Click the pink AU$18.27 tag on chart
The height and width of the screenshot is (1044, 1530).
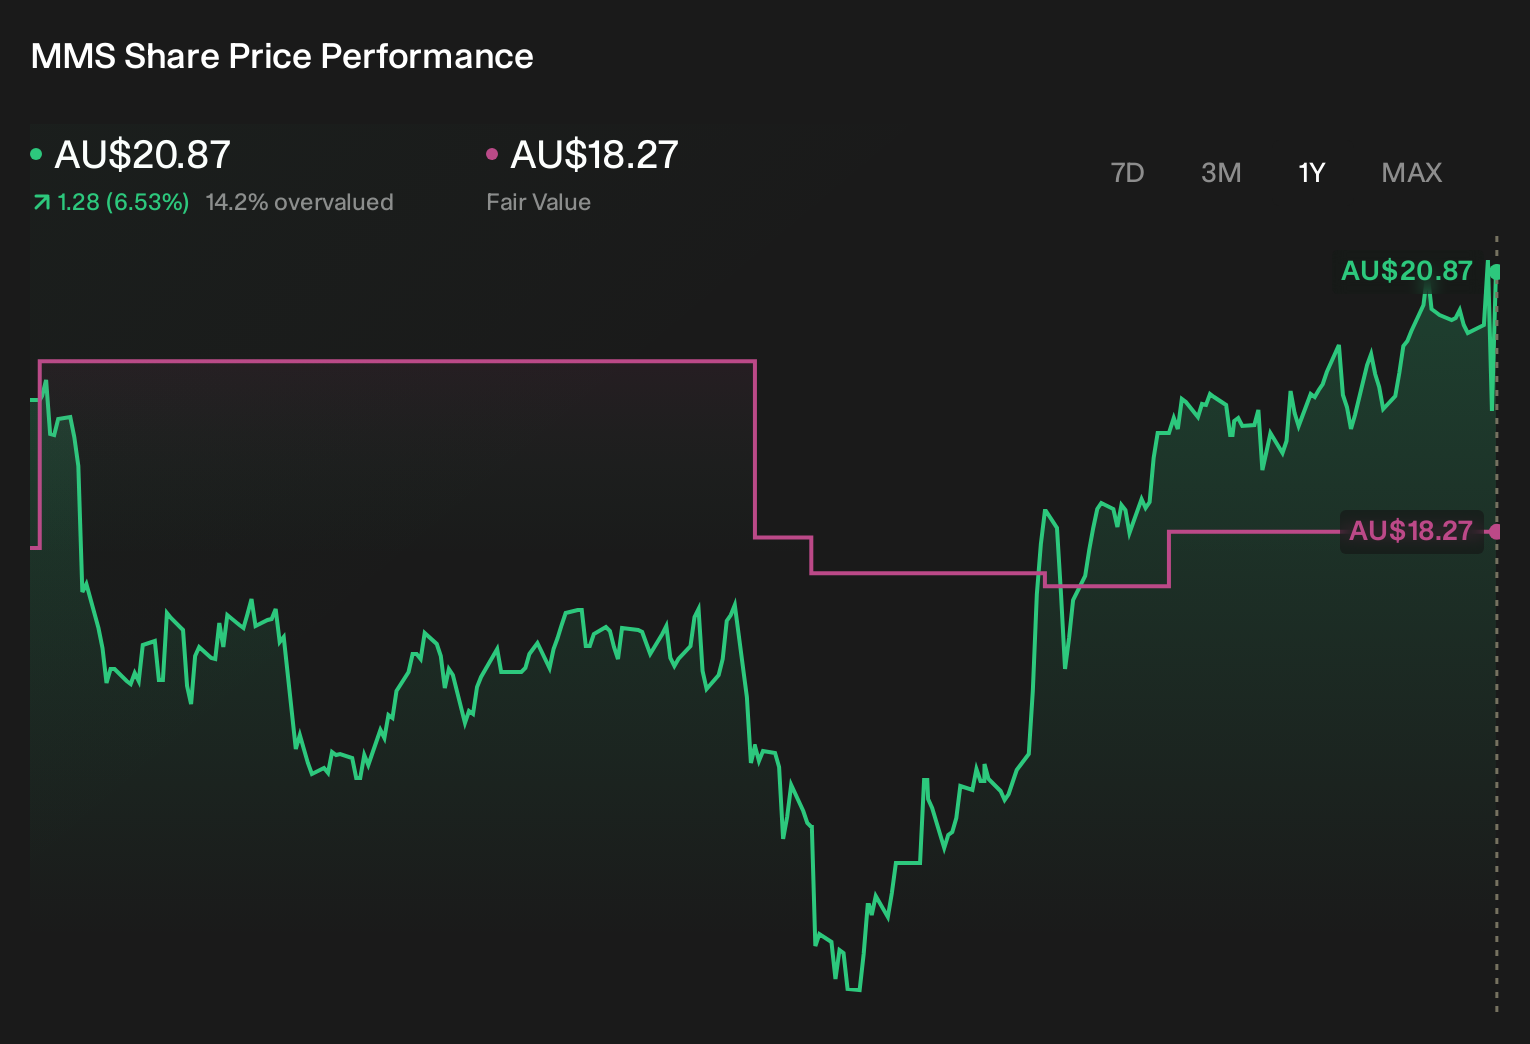(x=1411, y=530)
